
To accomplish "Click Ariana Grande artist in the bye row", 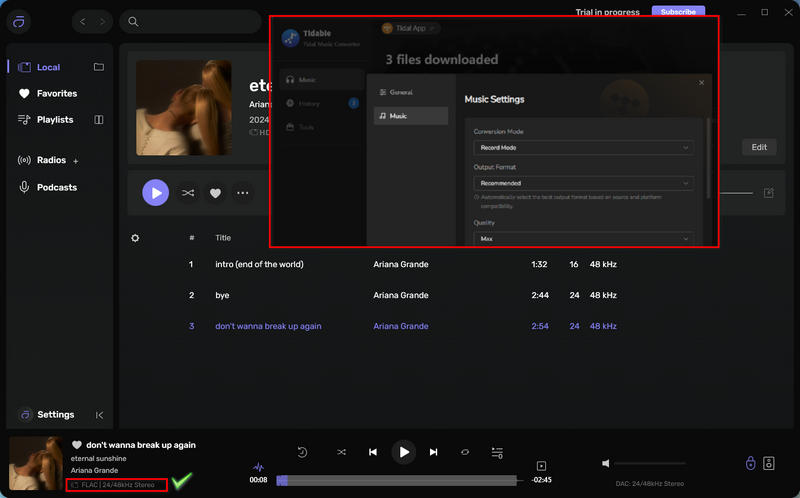I will point(401,295).
